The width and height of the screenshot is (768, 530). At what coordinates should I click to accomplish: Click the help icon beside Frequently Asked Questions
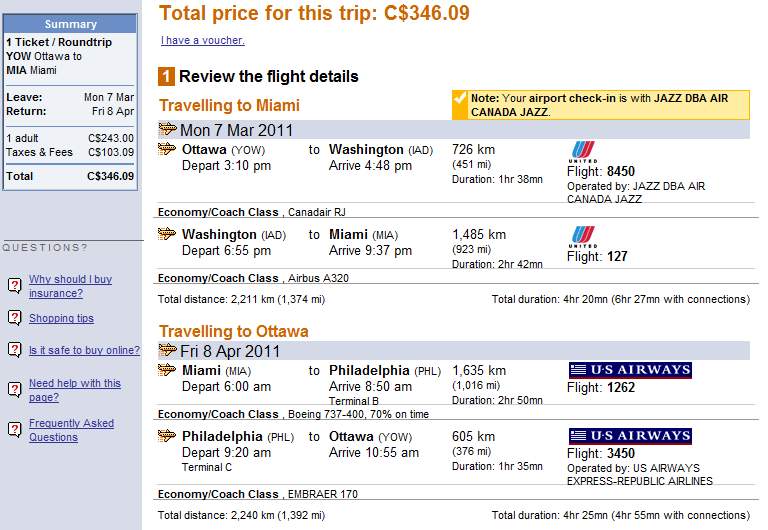(x=15, y=429)
